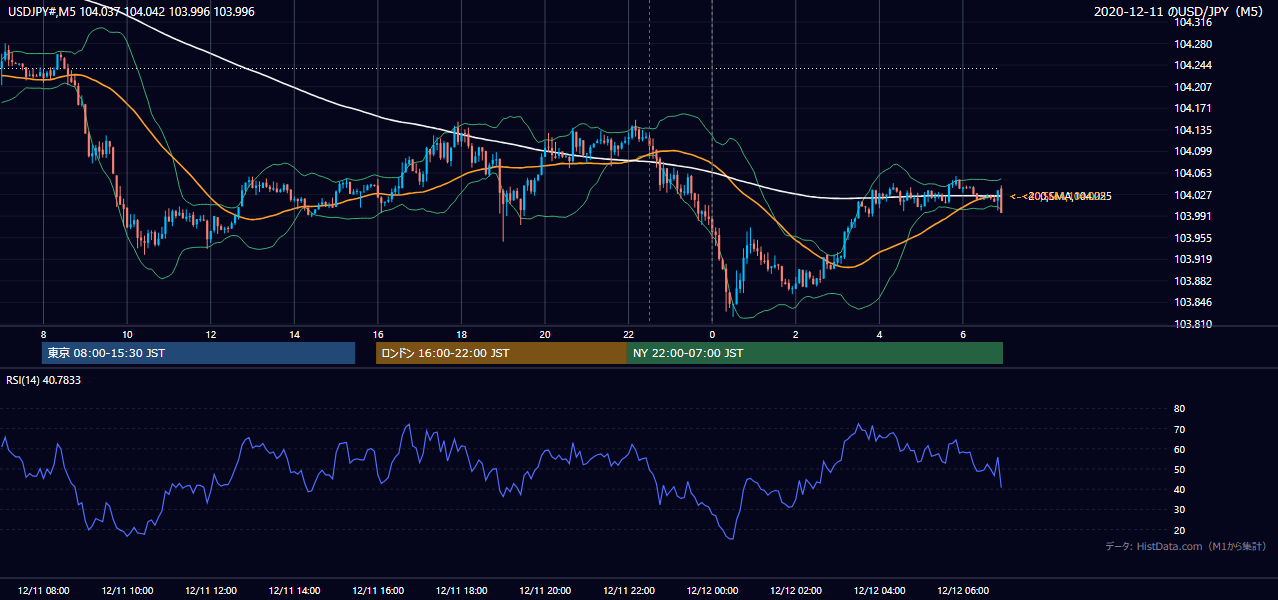This screenshot has height=600, width=1278.
Task: Click price axis label 104.135
Action: coord(1194,130)
